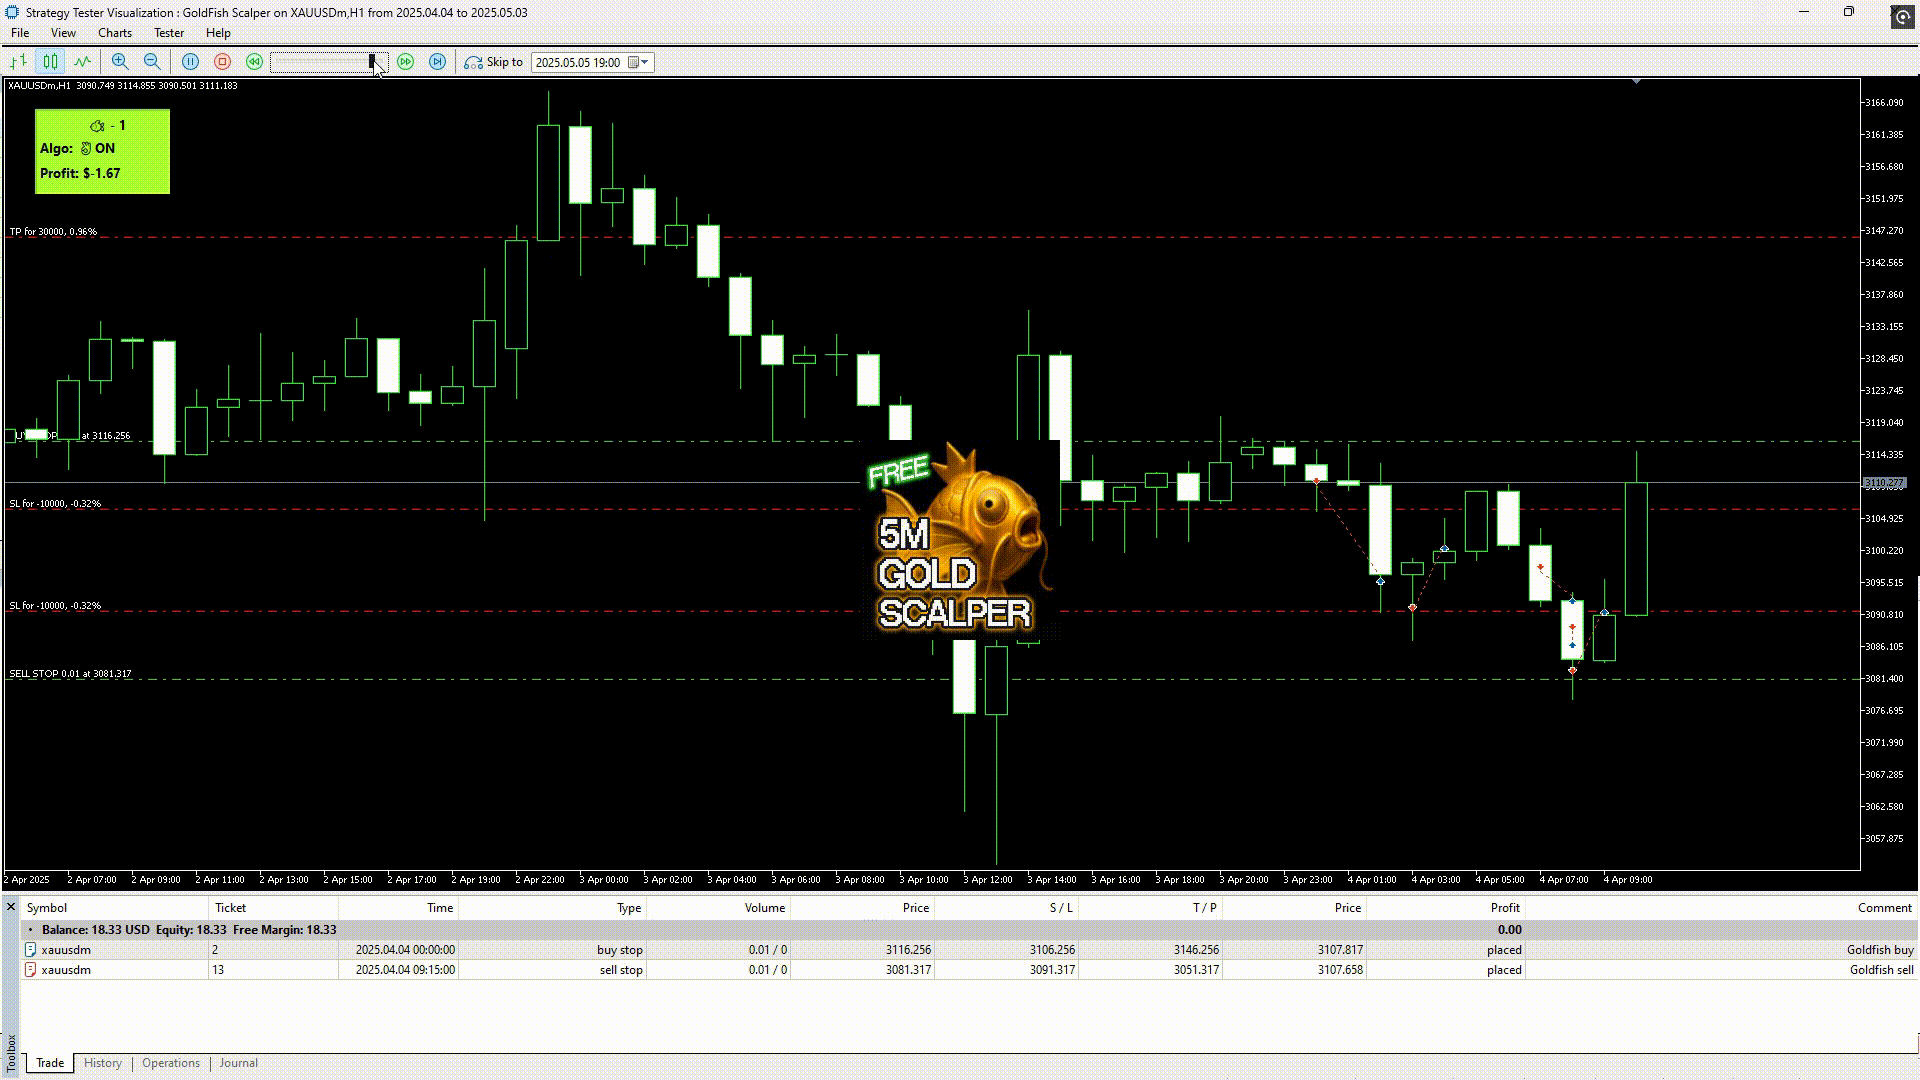This screenshot has height=1080, width=1920.
Task: Sort by the Symbol column header
Action: point(114,908)
